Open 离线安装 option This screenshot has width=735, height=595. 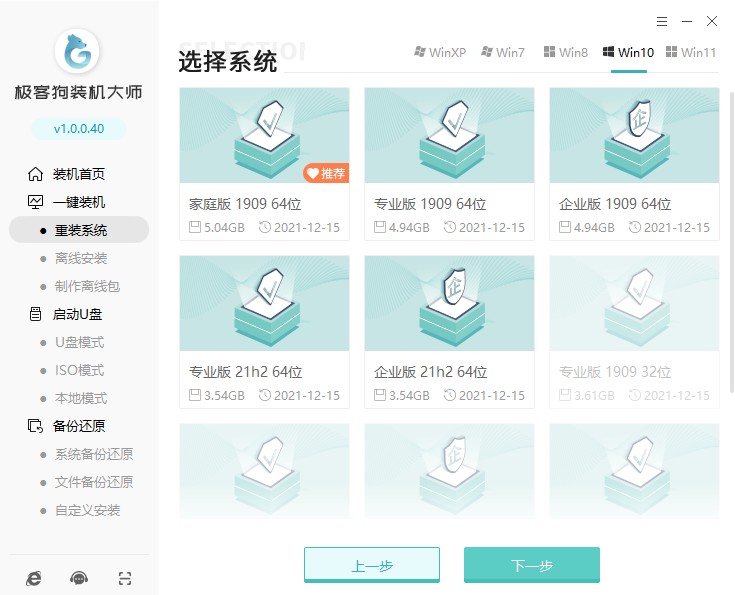coord(81,258)
